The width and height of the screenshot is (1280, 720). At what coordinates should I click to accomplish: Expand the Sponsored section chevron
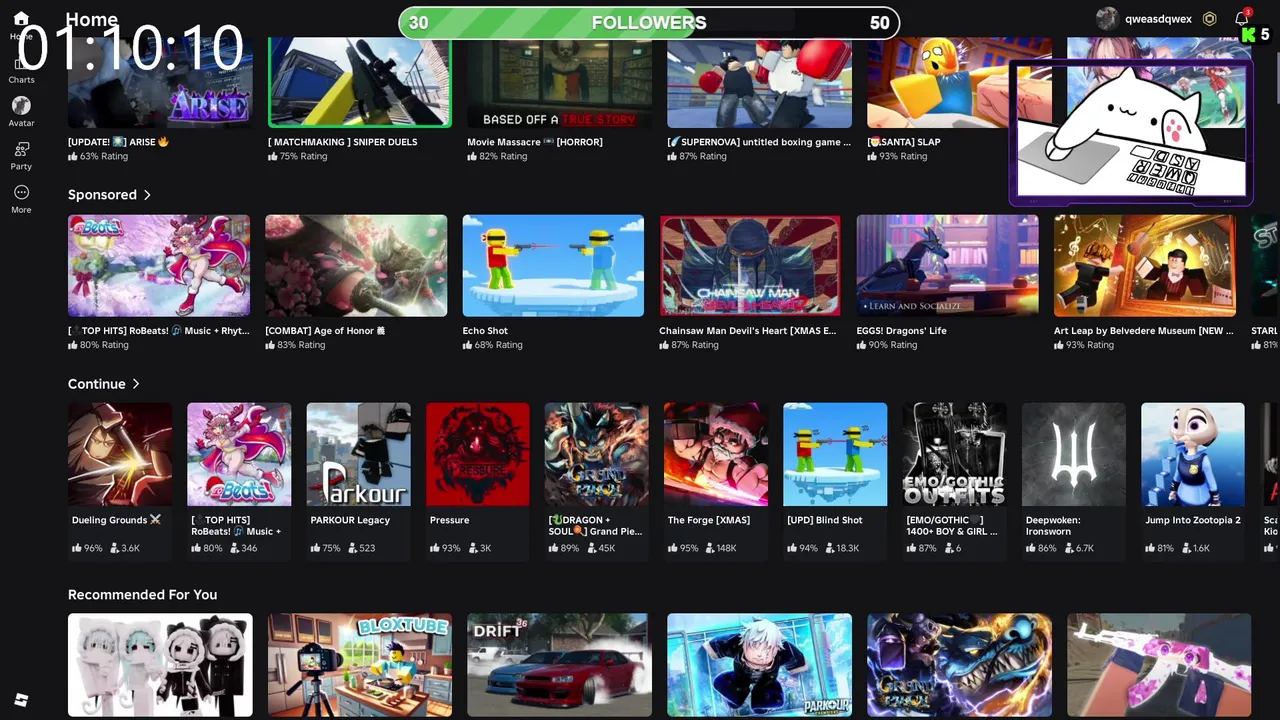pyautogui.click(x=147, y=195)
